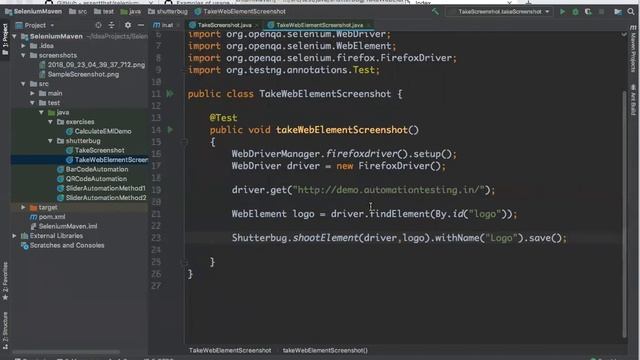Click the "http://demo.automationtesting.in/" URL string
The height and width of the screenshot is (360, 640).
(389, 190)
